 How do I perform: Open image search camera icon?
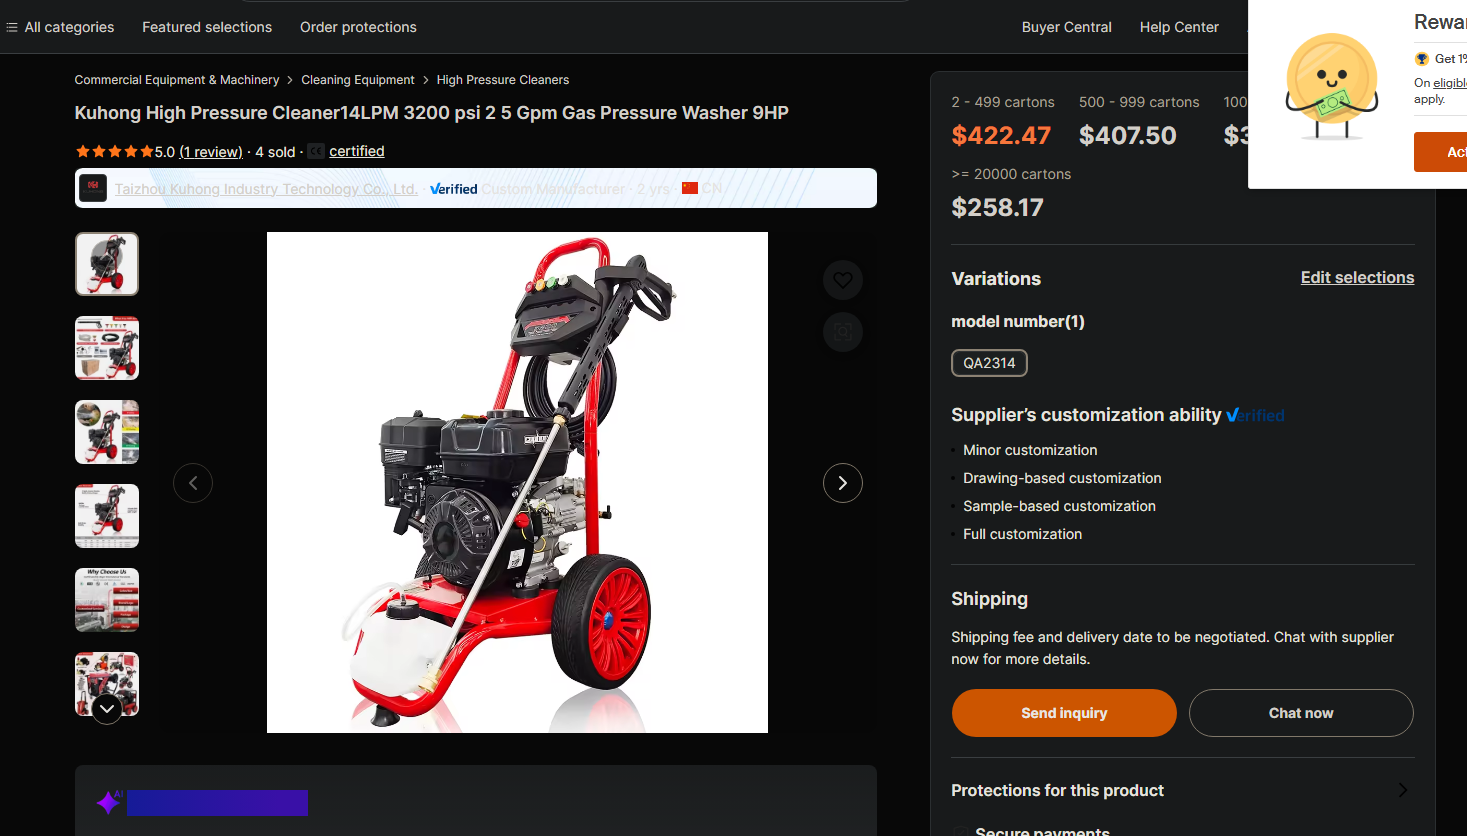click(x=843, y=332)
